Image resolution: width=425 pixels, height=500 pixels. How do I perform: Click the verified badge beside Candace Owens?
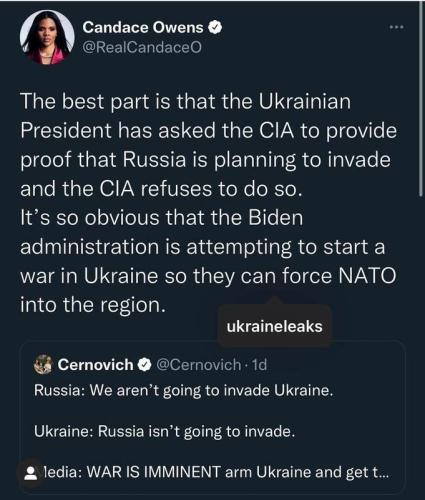215,28
